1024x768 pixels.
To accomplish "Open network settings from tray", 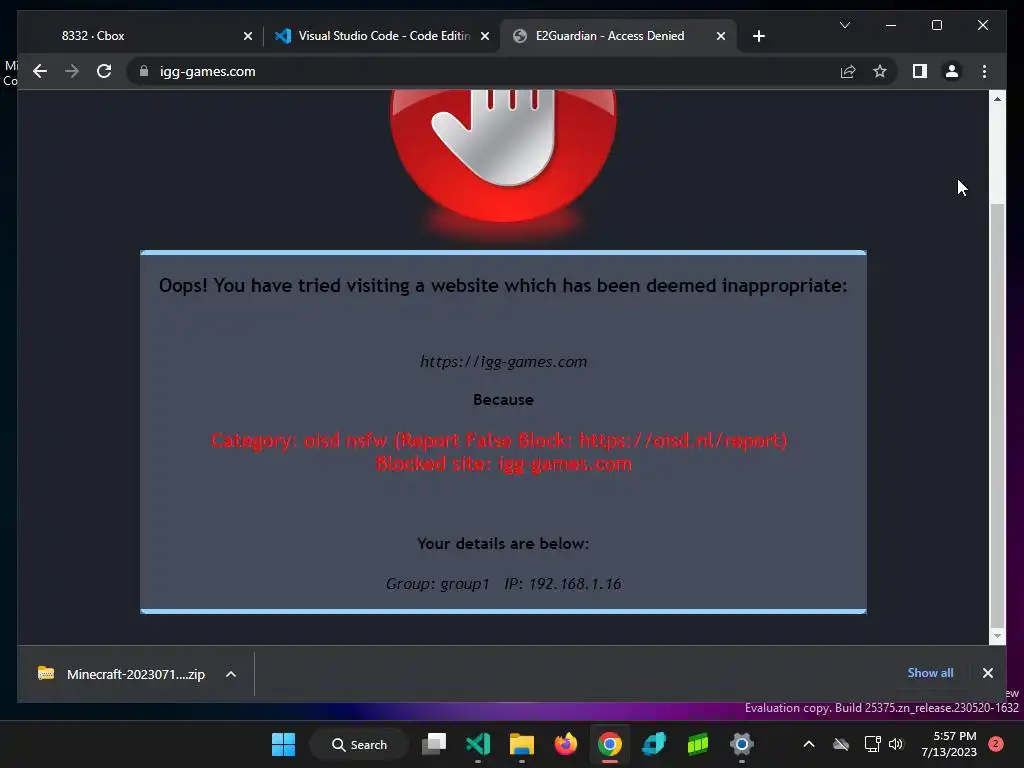I will point(872,744).
